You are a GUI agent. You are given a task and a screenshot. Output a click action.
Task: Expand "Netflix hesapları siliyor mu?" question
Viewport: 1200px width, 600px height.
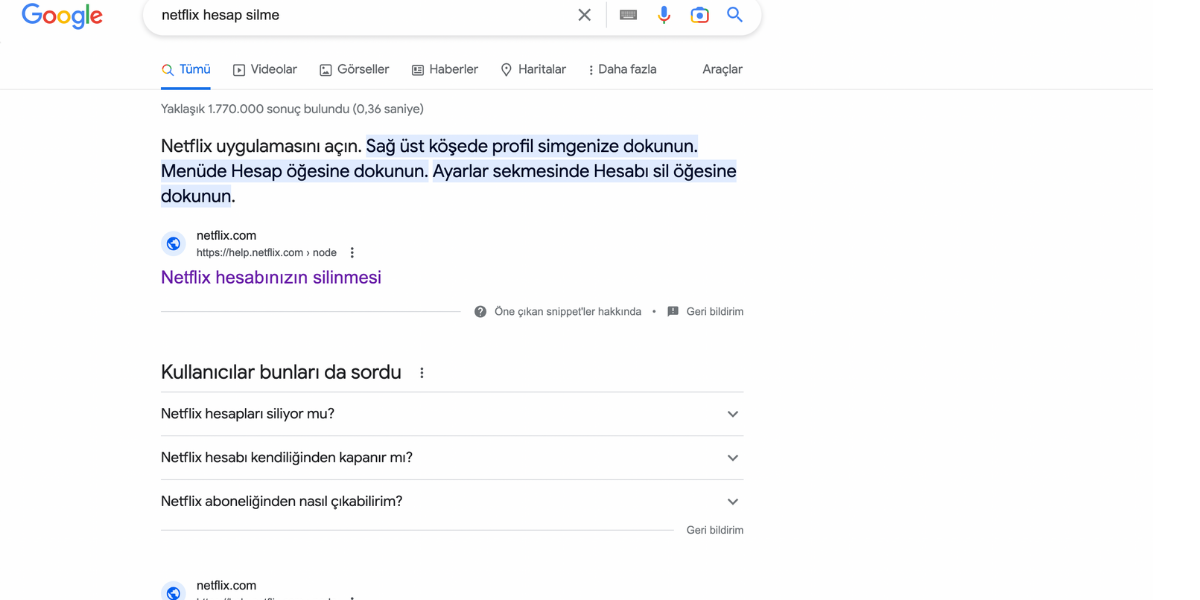(x=733, y=414)
